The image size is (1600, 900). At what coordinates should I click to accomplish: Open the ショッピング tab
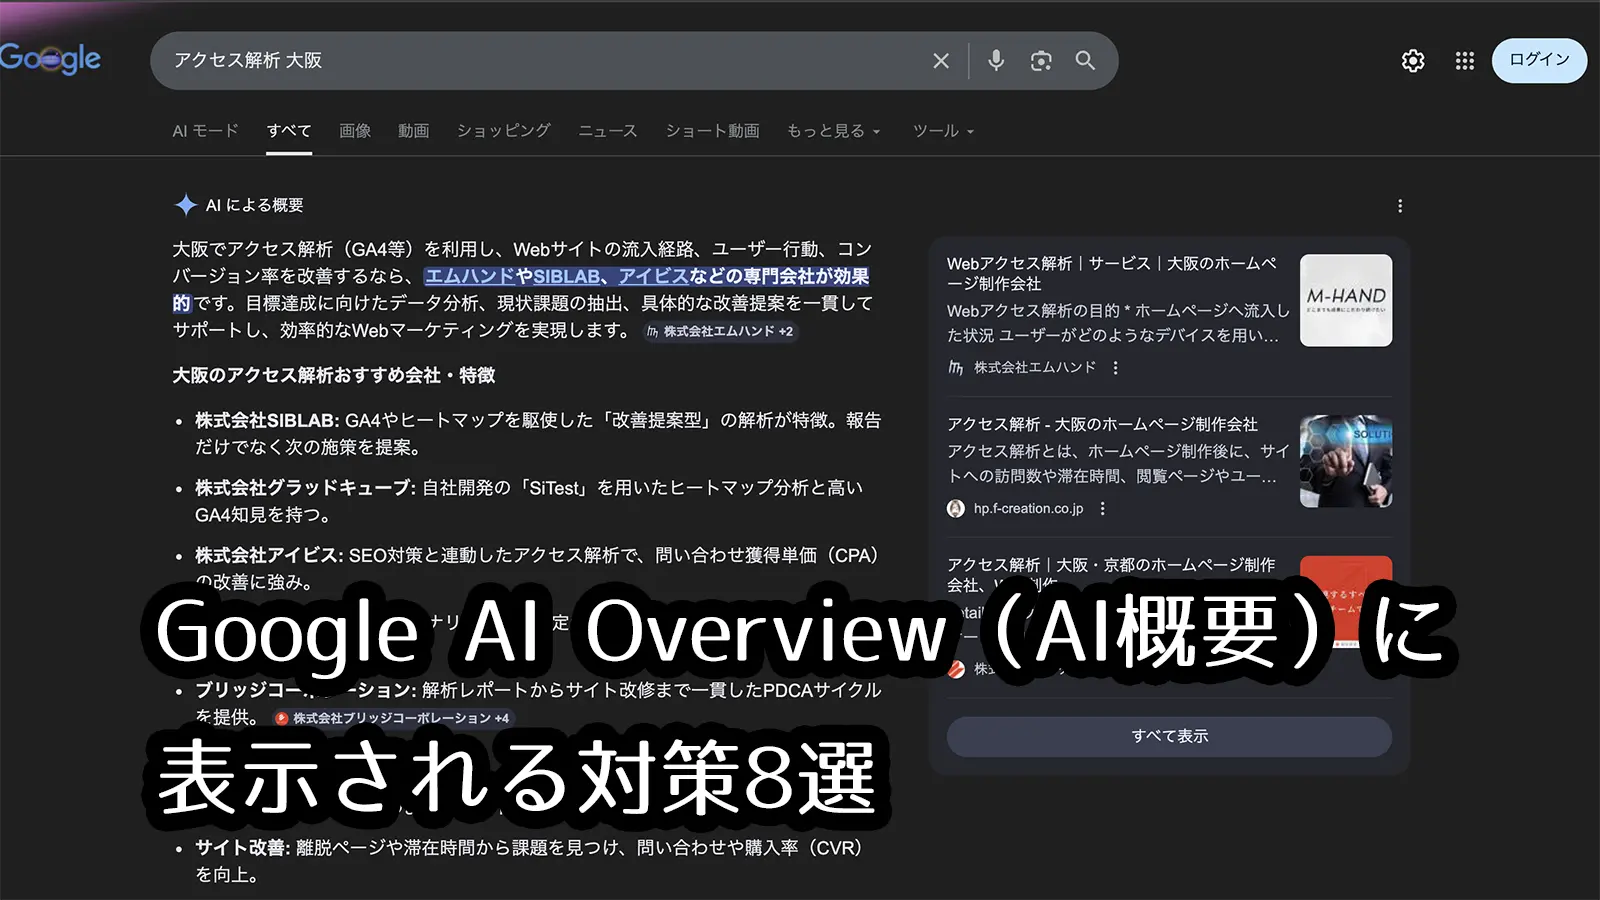point(504,131)
